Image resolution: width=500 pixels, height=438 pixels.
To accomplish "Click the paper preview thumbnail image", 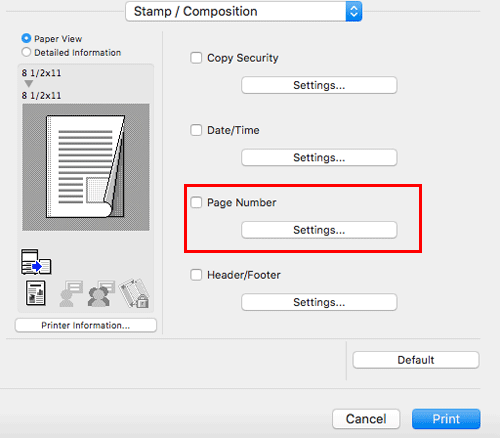I will click(x=86, y=167).
